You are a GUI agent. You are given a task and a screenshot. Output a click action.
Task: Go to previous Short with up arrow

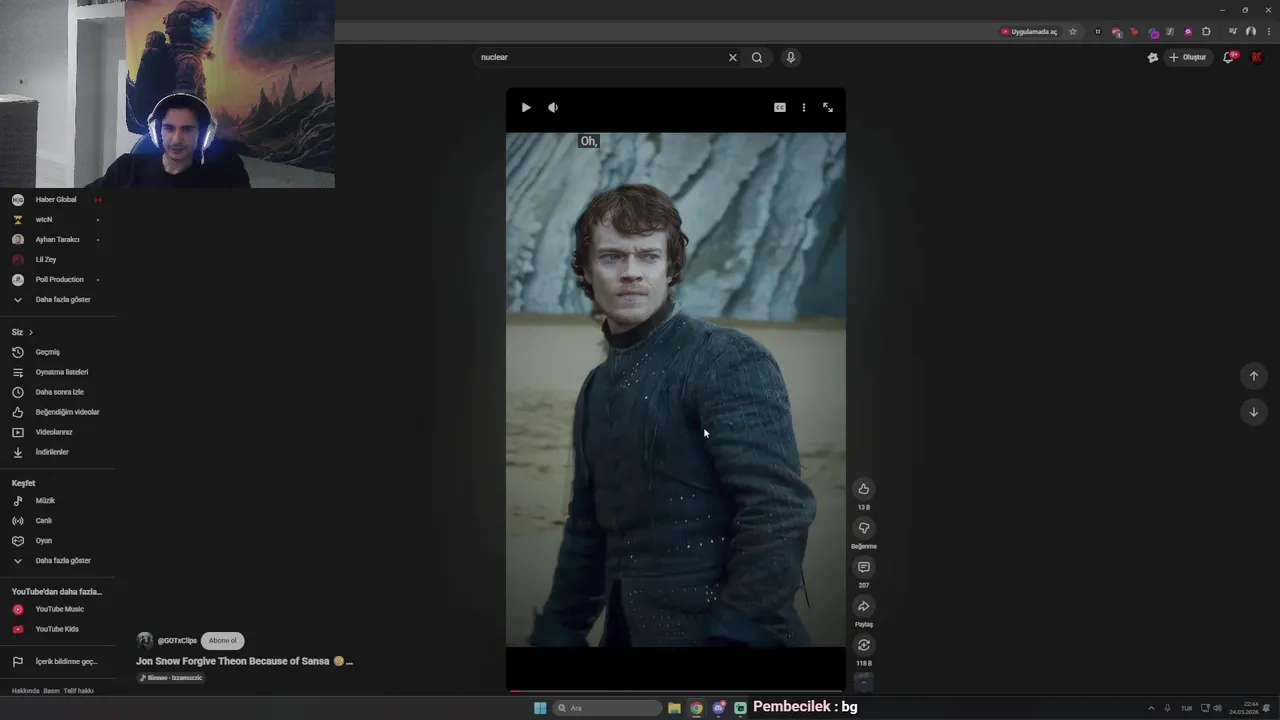1254,376
